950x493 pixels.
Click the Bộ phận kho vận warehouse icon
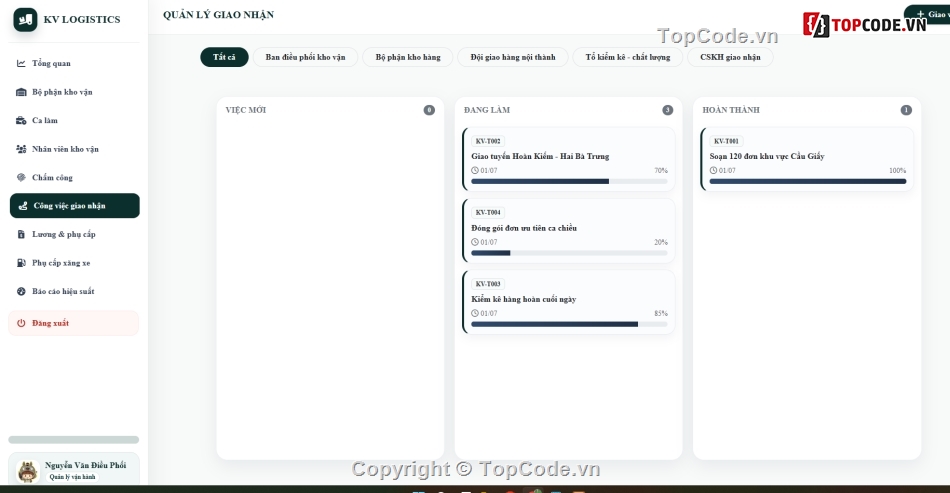21,92
